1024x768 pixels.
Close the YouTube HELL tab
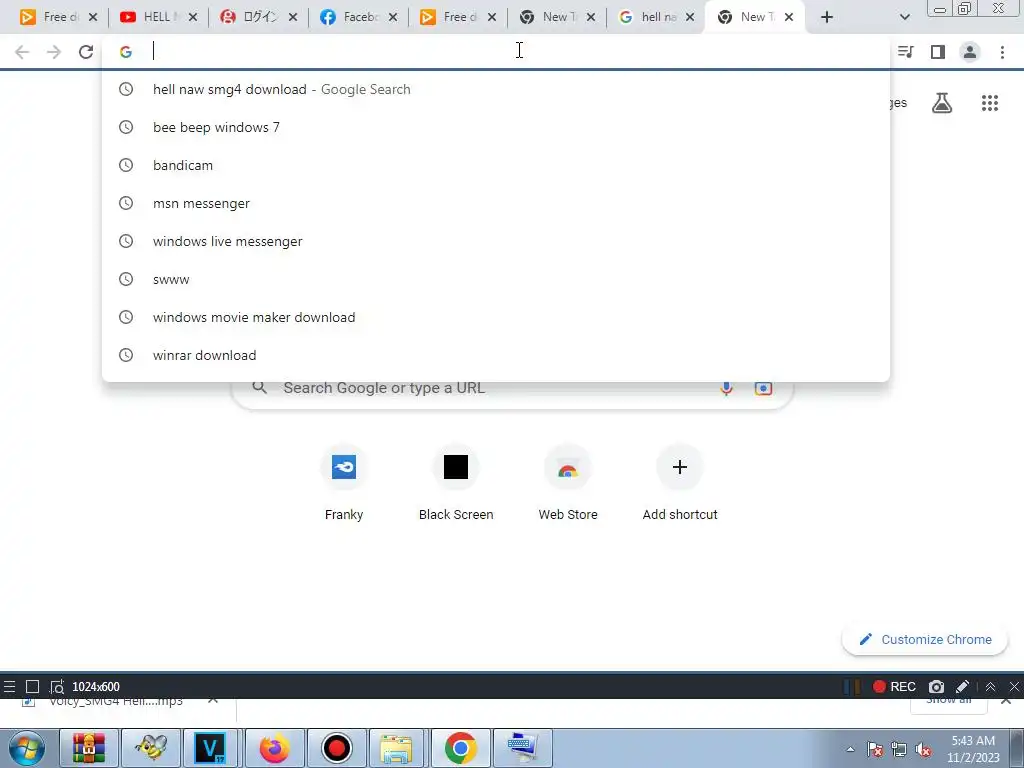pyautogui.click(x=193, y=17)
